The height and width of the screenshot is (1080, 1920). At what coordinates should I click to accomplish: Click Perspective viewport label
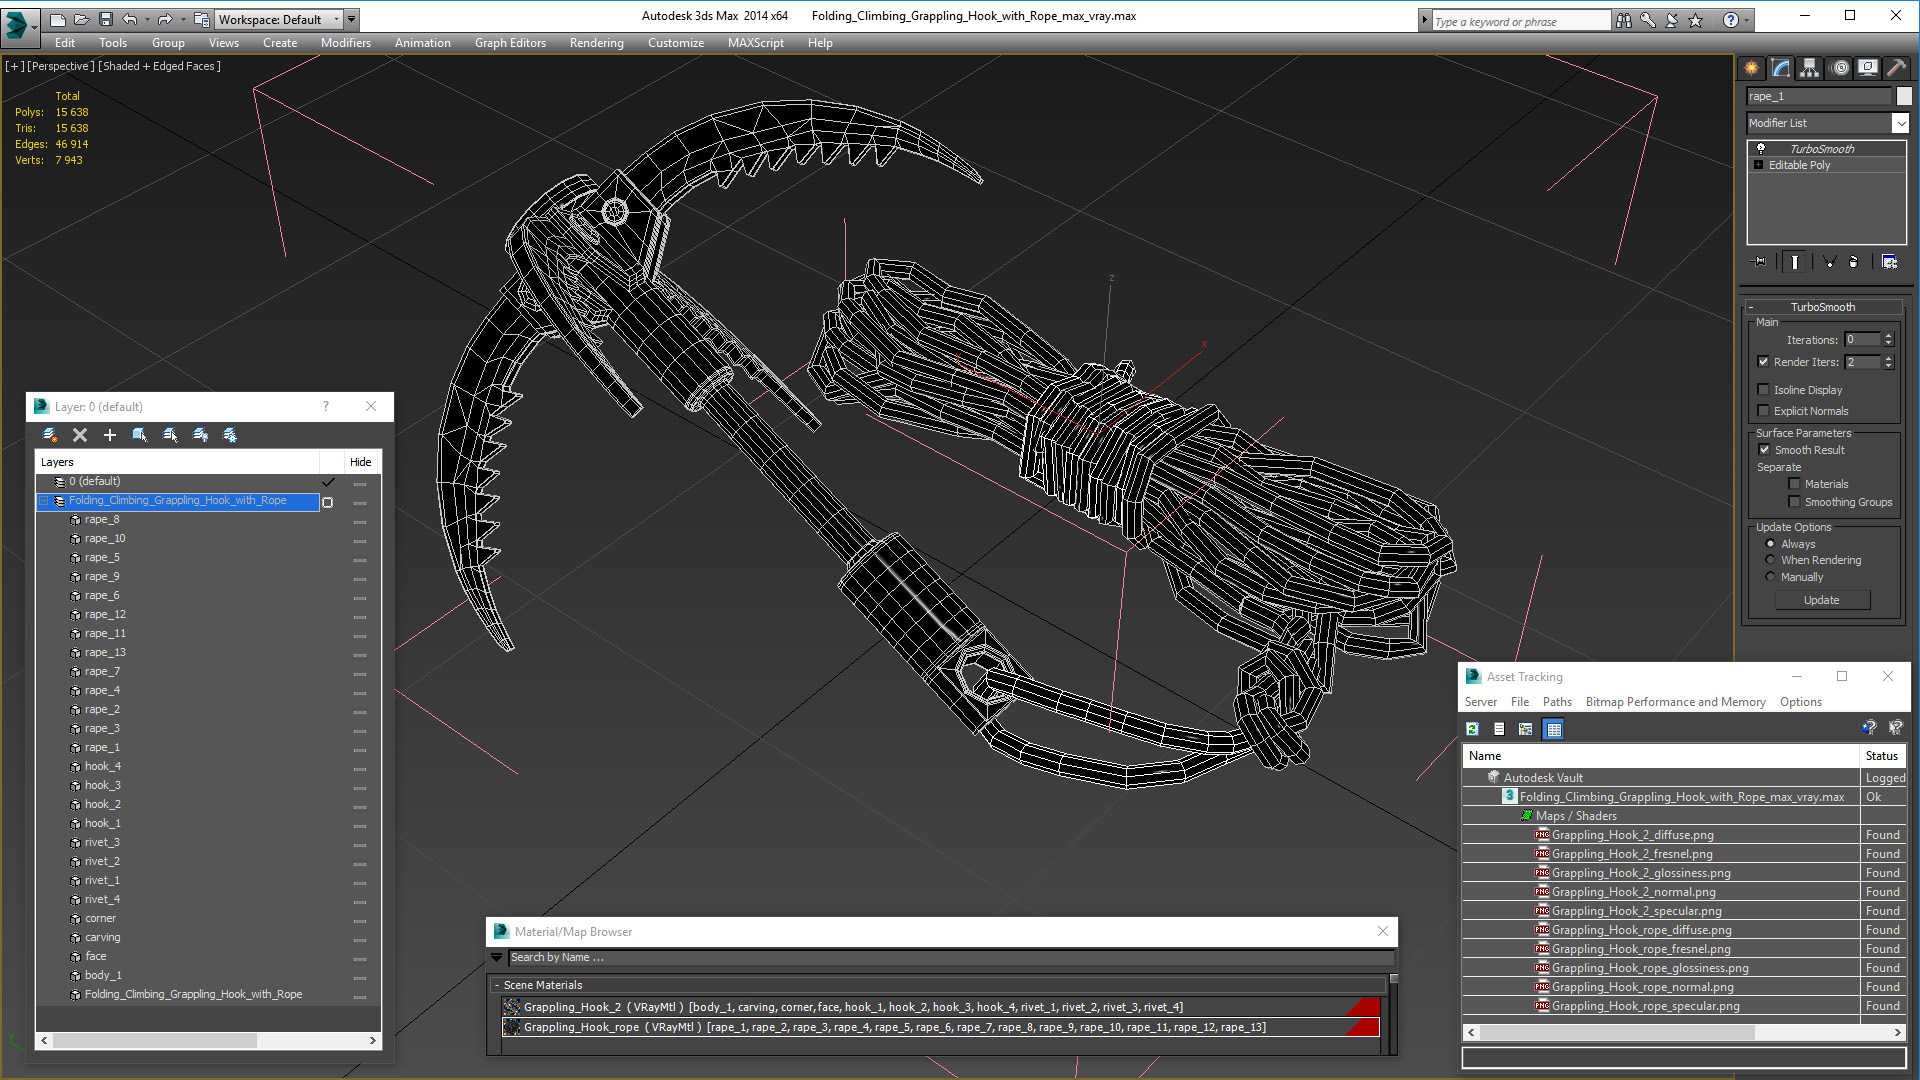60,67
